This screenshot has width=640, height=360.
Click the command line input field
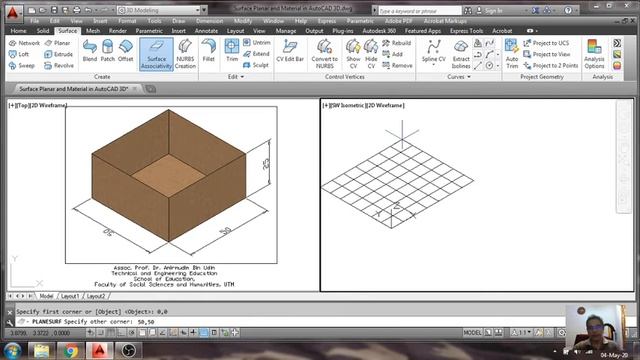point(290,322)
